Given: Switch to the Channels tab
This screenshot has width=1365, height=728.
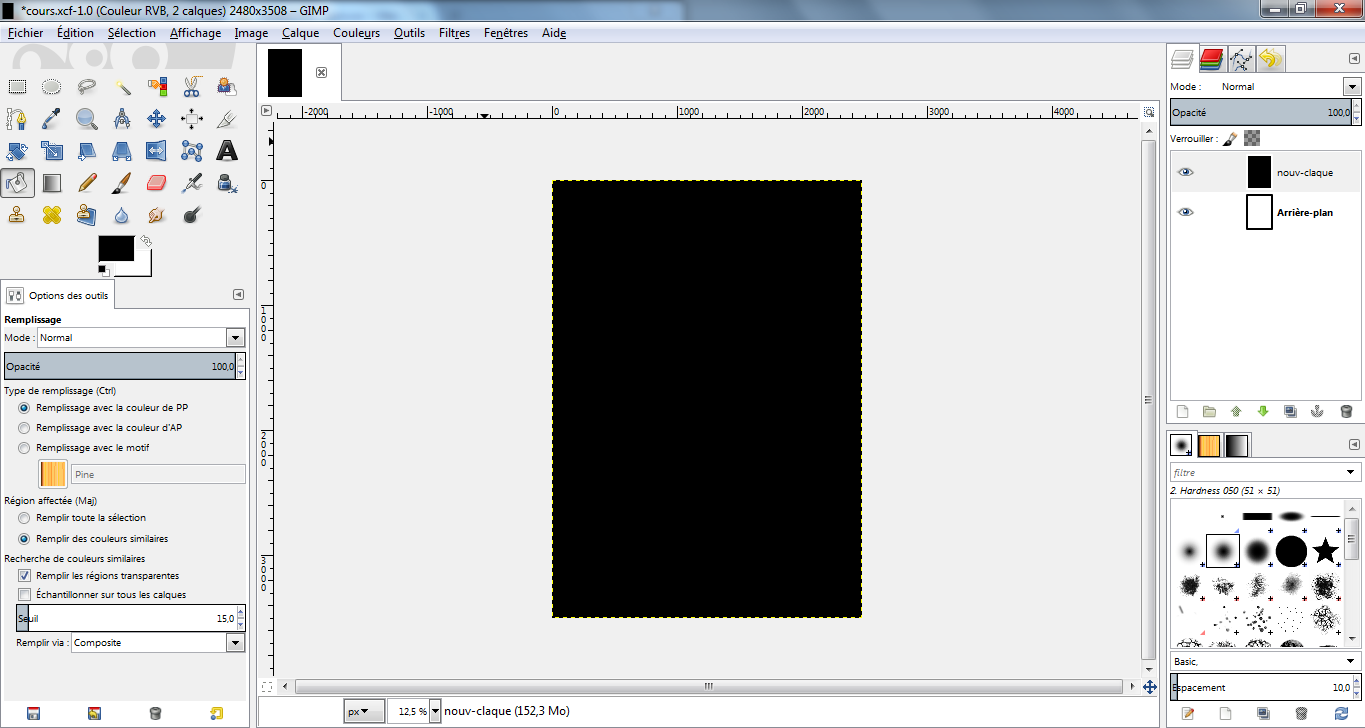Looking at the screenshot, I should [1212, 59].
